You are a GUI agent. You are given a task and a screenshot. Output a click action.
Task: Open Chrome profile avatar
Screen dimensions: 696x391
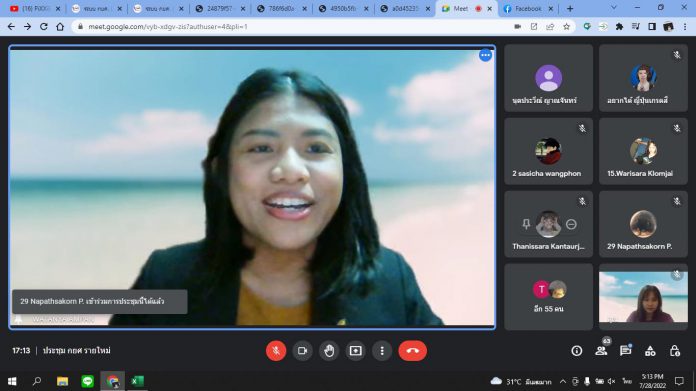(x=668, y=27)
